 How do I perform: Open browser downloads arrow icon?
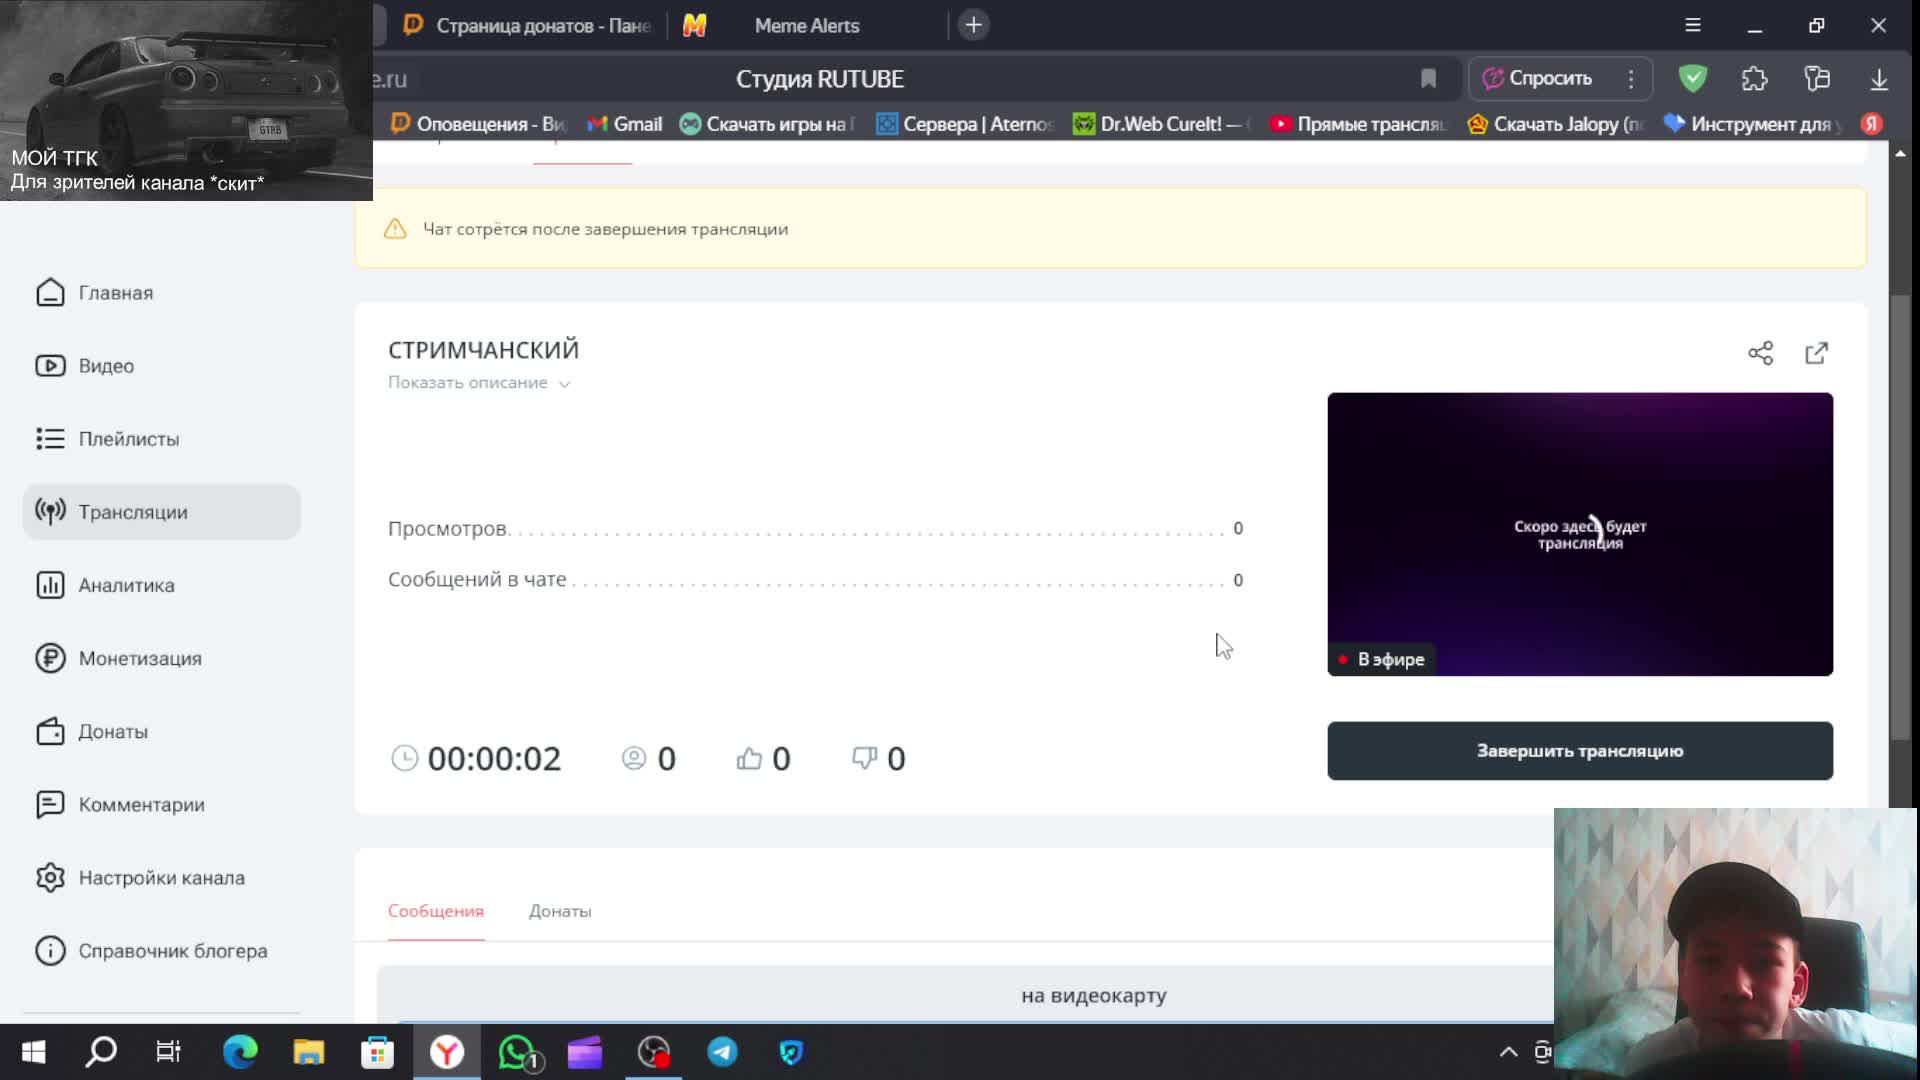pyautogui.click(x=1878, y=79)
